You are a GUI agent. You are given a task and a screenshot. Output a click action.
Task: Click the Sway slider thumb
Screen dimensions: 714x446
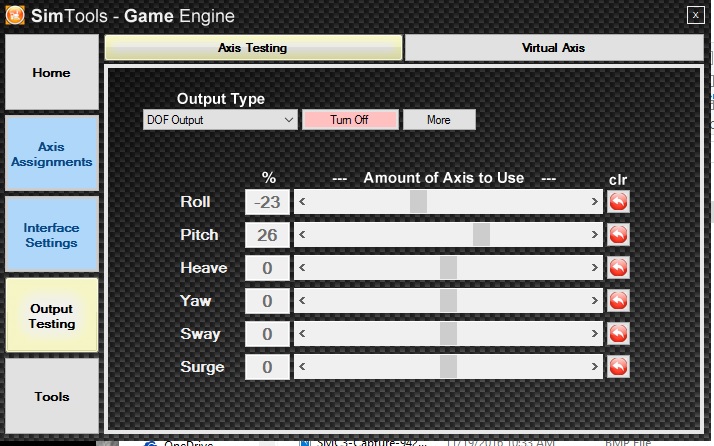pos(448,333)
